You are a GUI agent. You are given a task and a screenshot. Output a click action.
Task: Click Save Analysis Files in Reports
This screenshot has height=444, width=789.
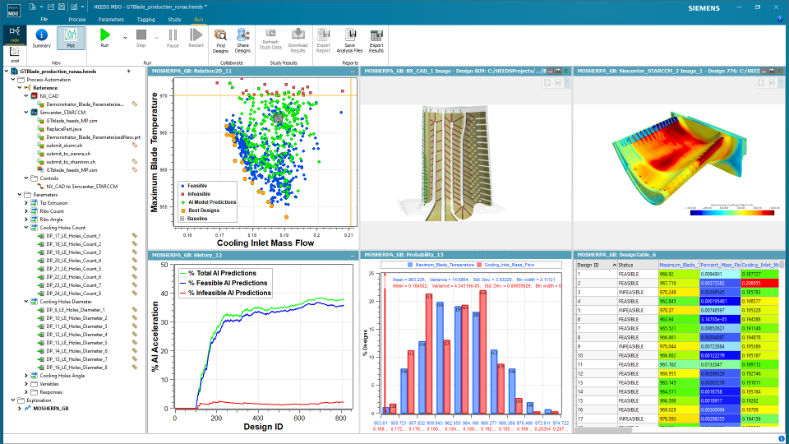tap(350, 40)
